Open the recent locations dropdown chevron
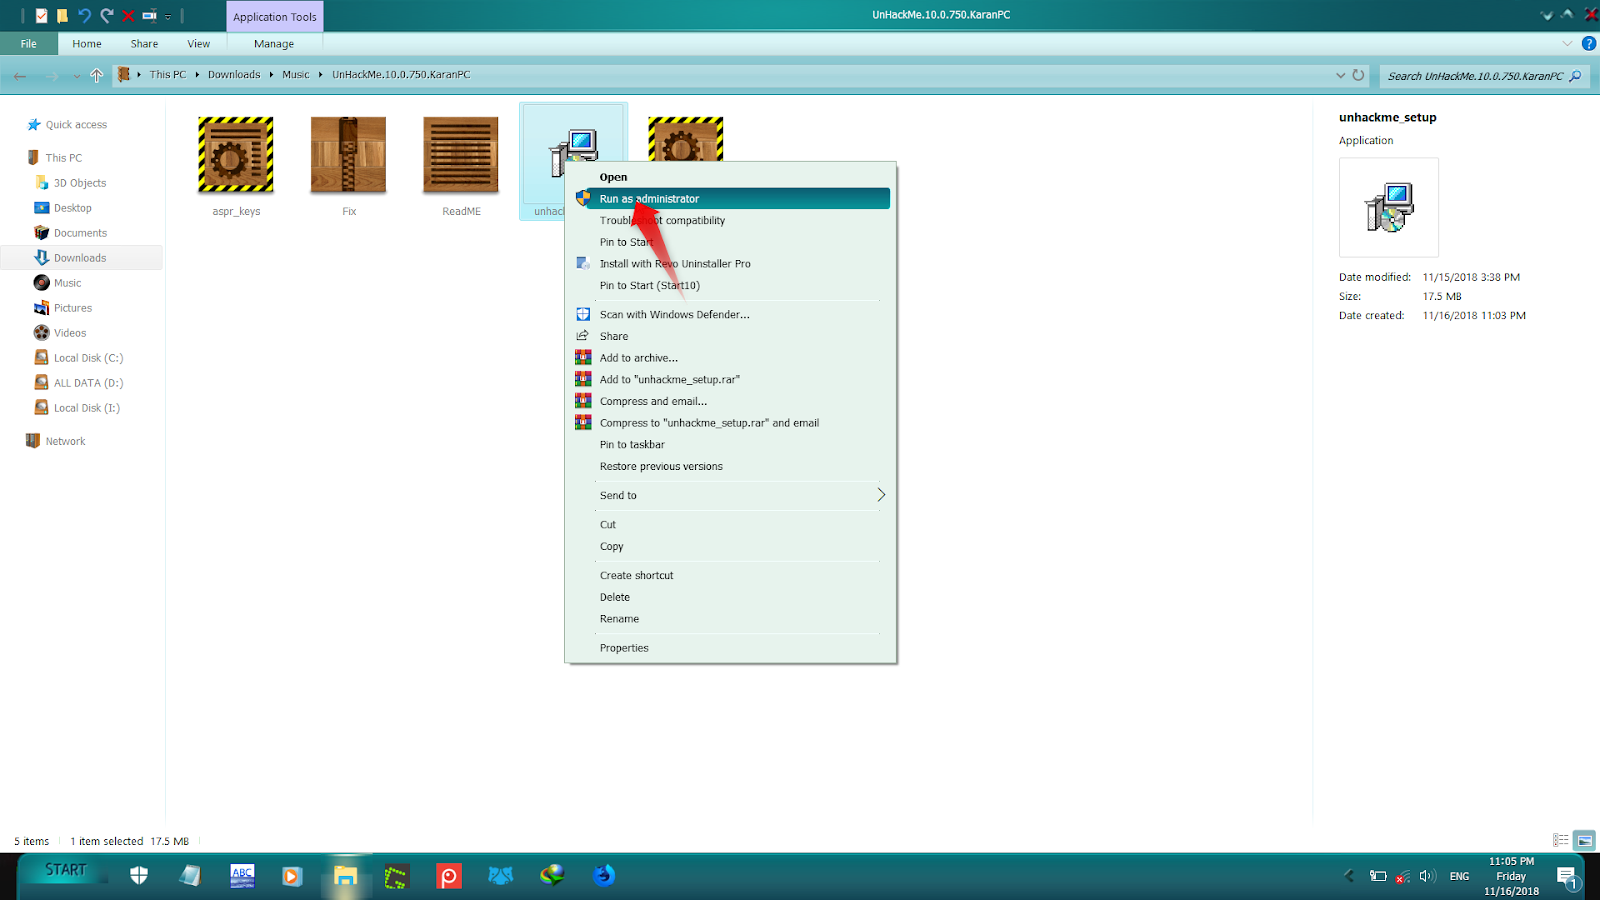 tap(76, 76)
